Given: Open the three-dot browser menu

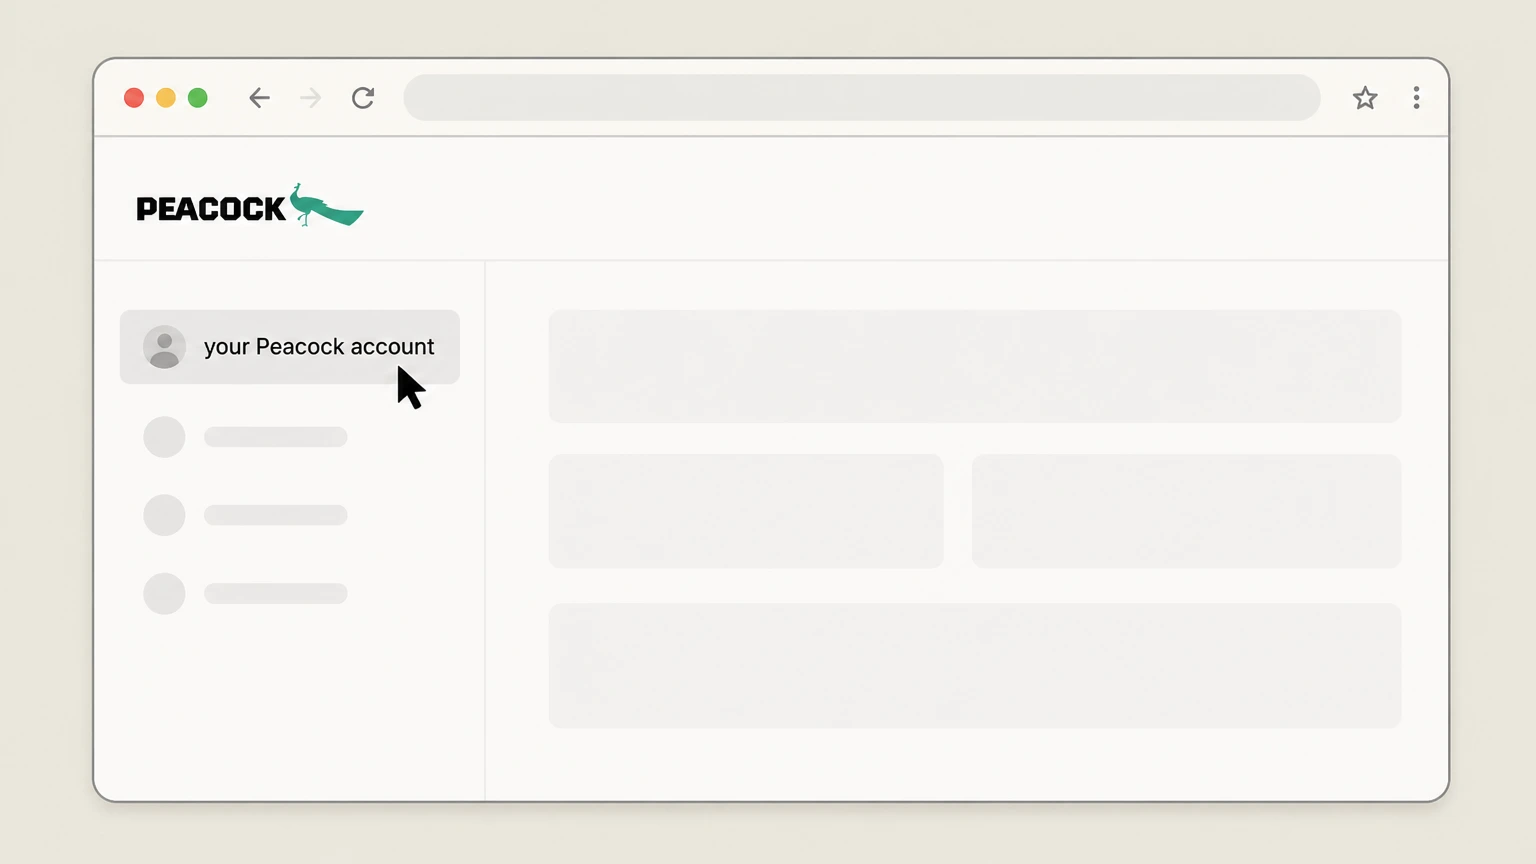Looking at the screenshot, I should (x=1416, y=98).
